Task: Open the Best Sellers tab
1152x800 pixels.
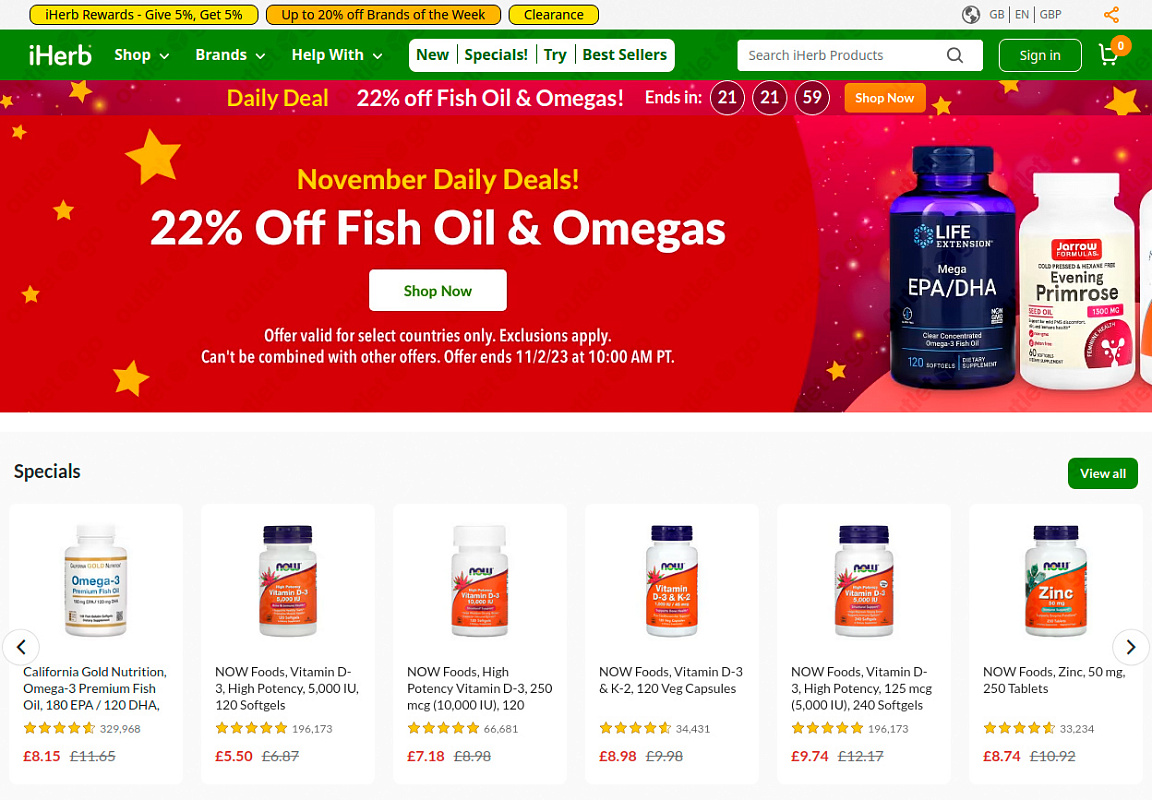Action: point(624,55)
